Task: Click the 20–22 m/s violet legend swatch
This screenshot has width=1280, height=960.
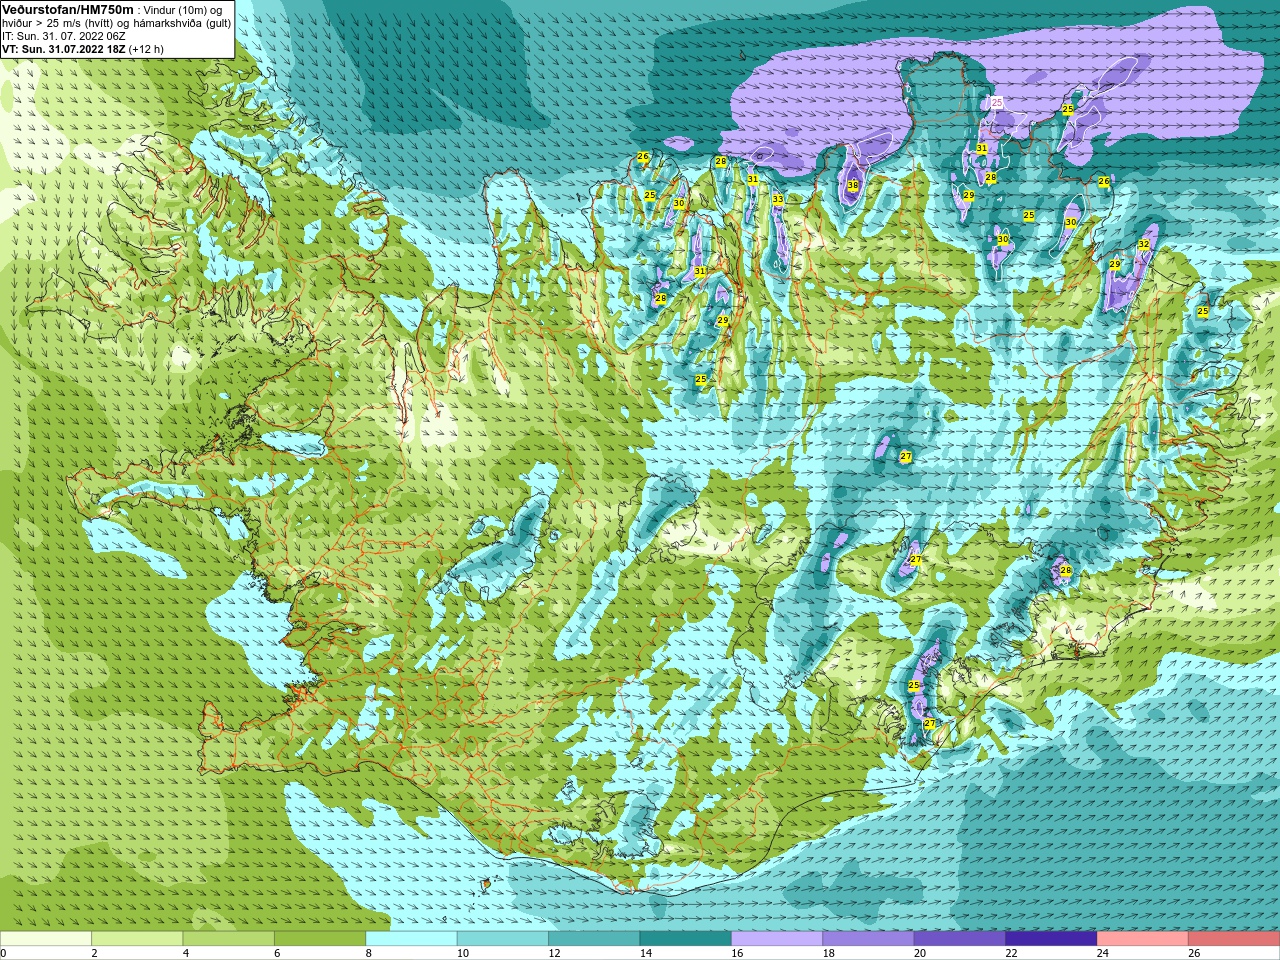Action: pos(960,938)
